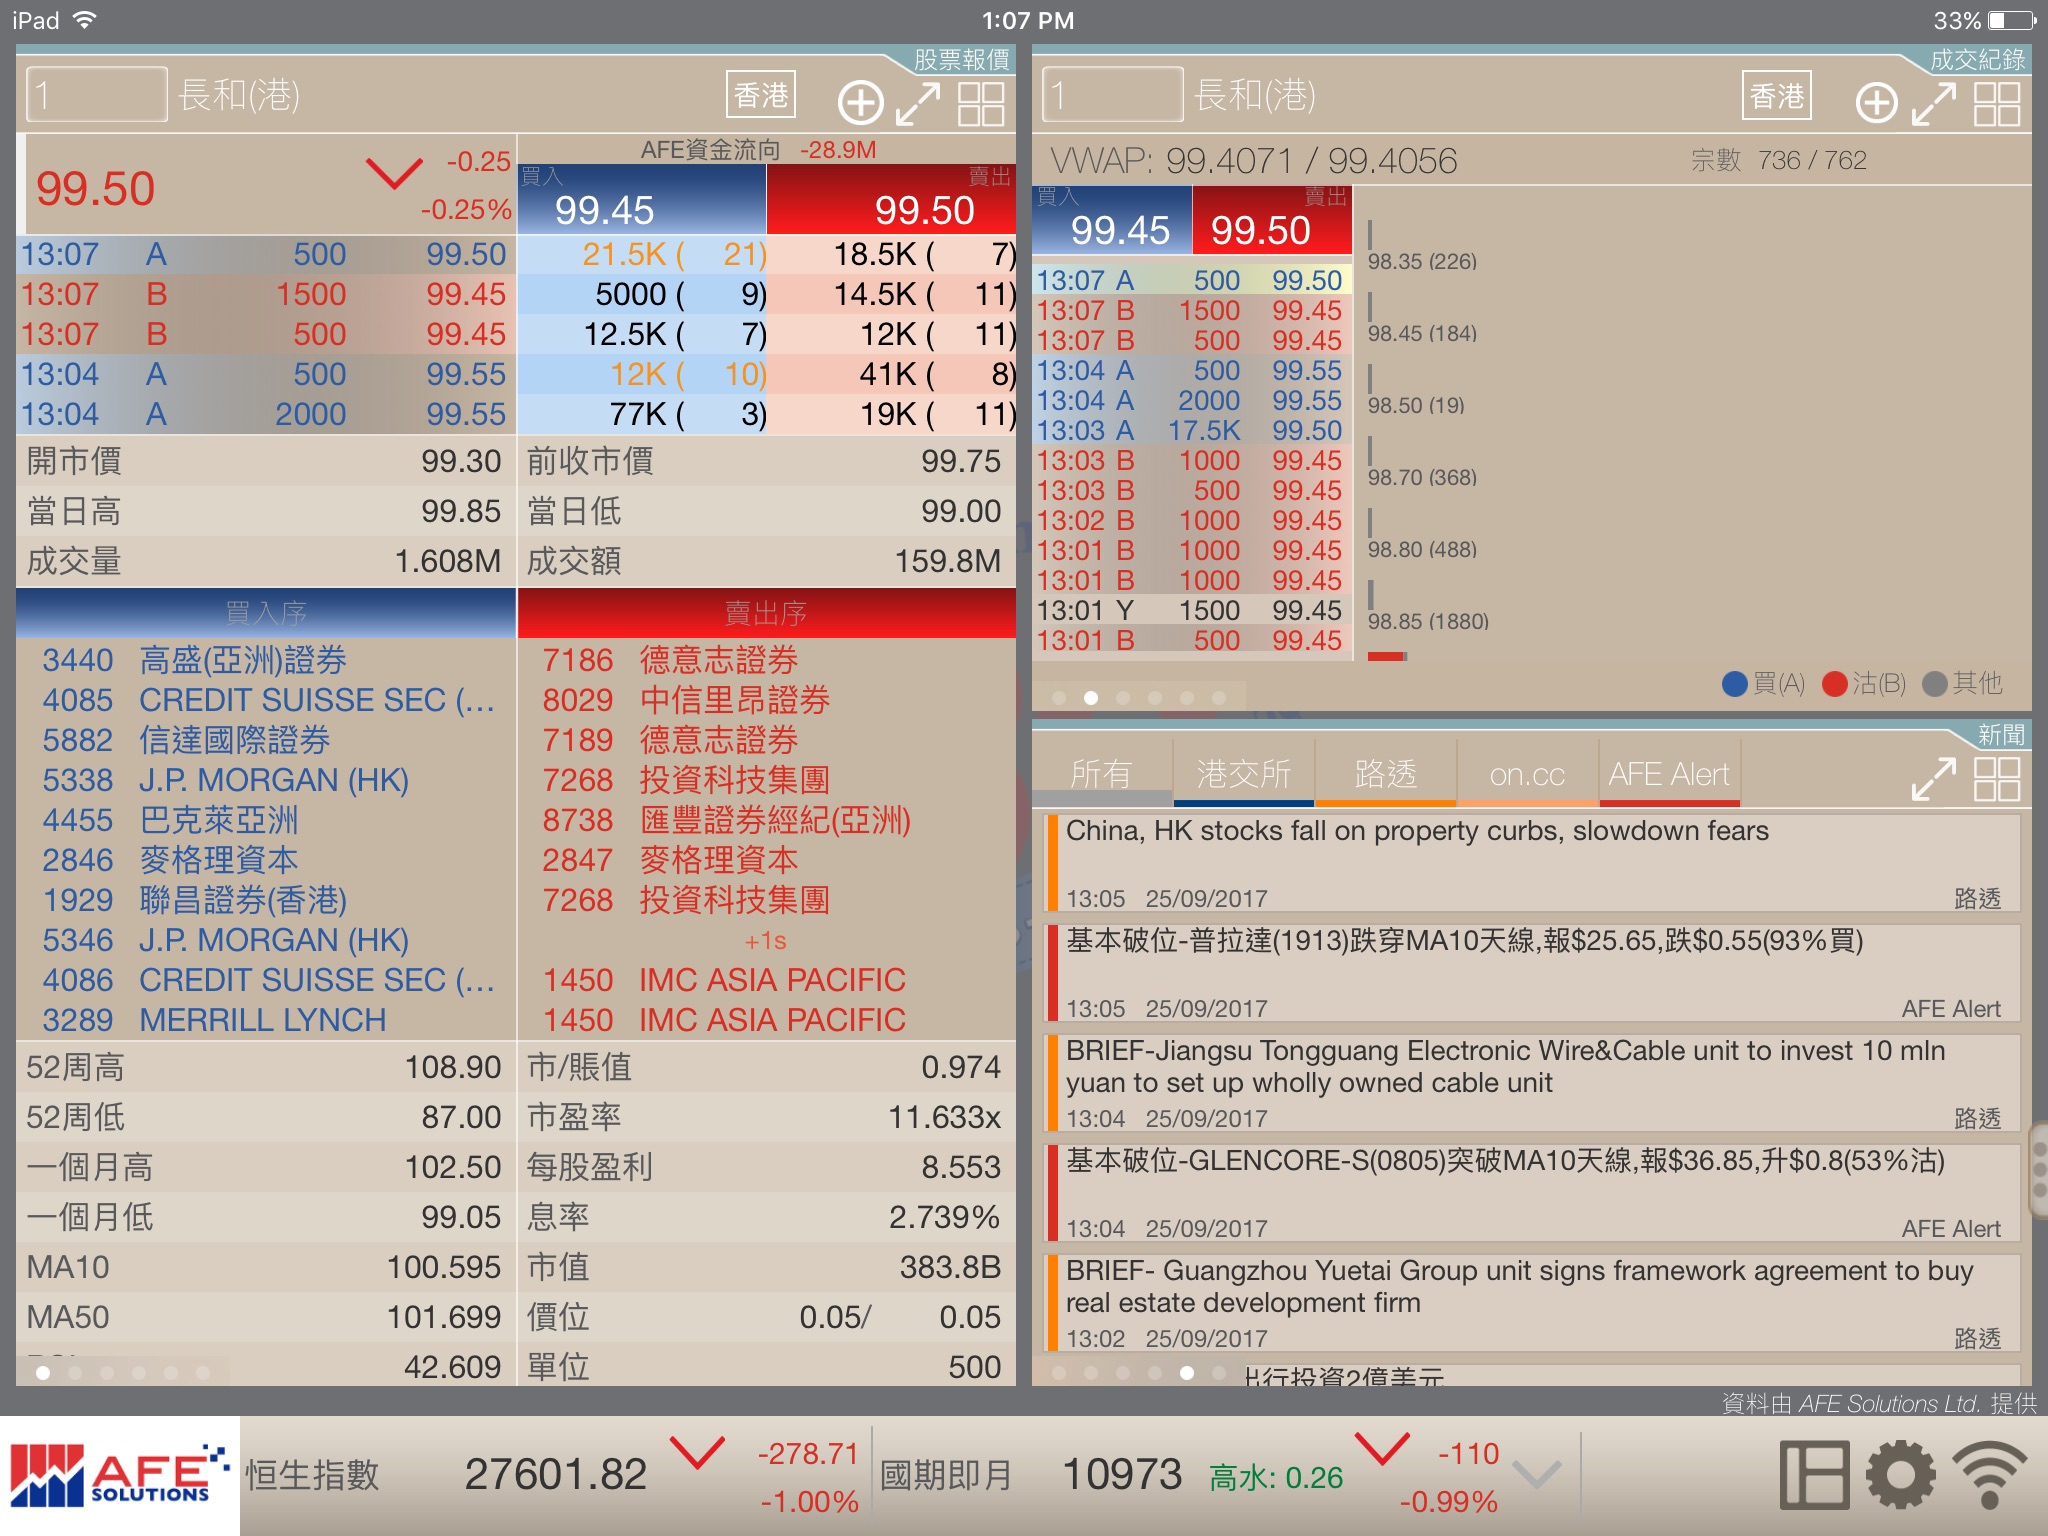Select bid broker 3289 MERRILL LYNCH
The width and height of the screenshot is (2048, 1536).
tap(266, 1020)
